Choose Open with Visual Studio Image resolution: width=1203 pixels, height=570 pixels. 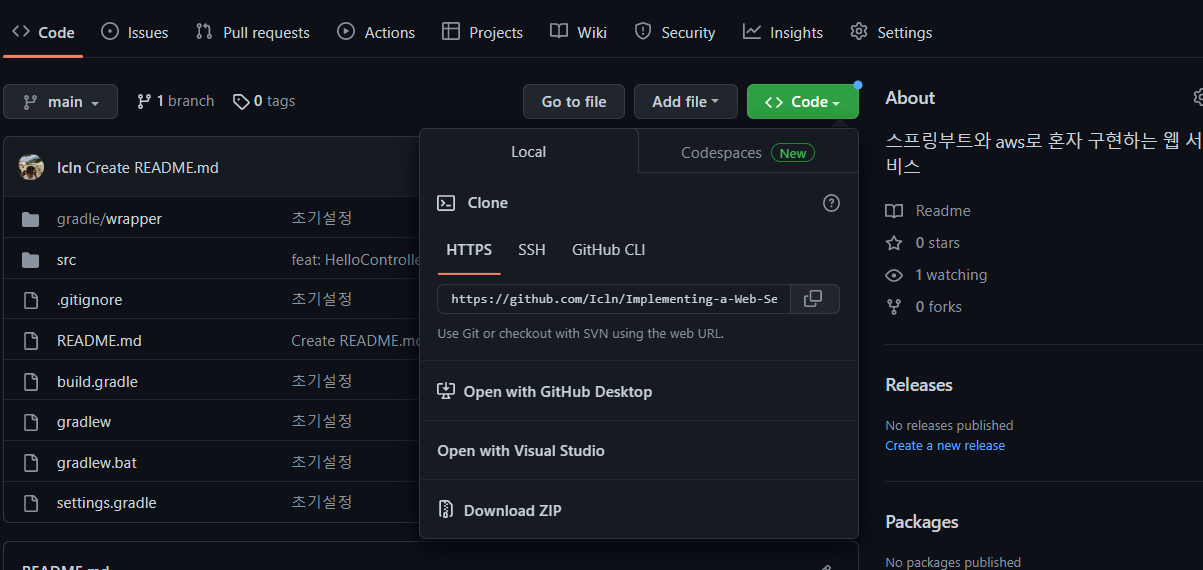point(521,451)
